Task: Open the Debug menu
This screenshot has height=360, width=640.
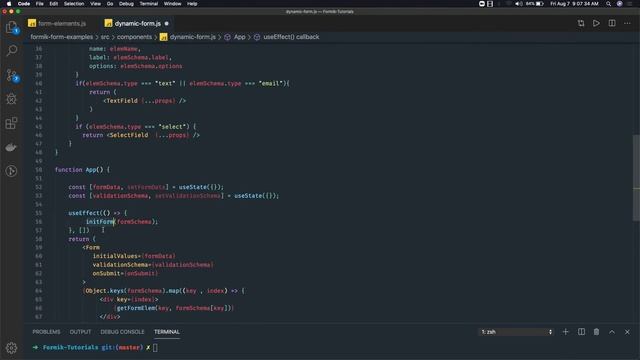Action: [126, 4]
